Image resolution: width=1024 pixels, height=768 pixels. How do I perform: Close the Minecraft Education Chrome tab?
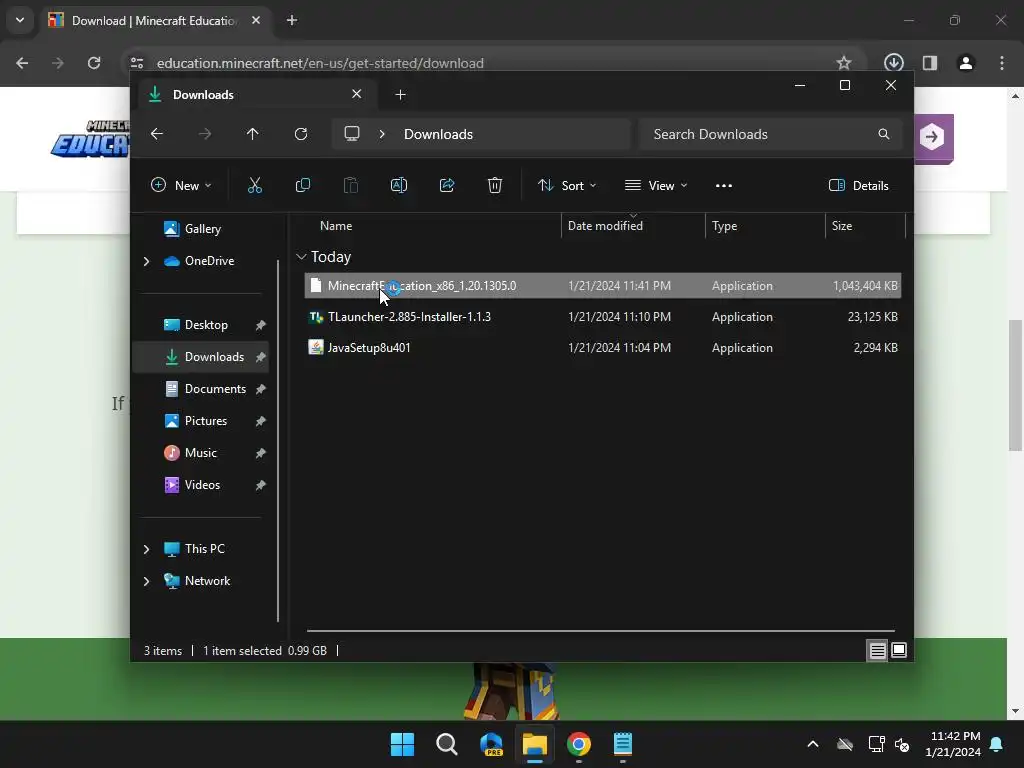(x=256, y=20)
